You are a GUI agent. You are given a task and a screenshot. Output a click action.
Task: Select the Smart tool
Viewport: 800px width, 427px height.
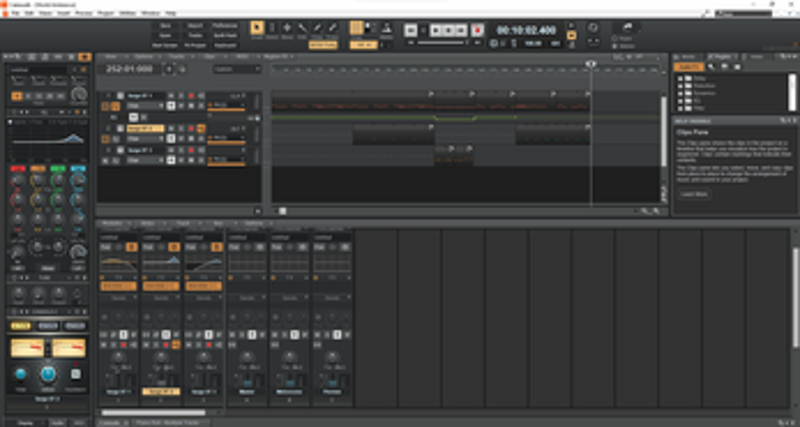click(x=257, y=28)
